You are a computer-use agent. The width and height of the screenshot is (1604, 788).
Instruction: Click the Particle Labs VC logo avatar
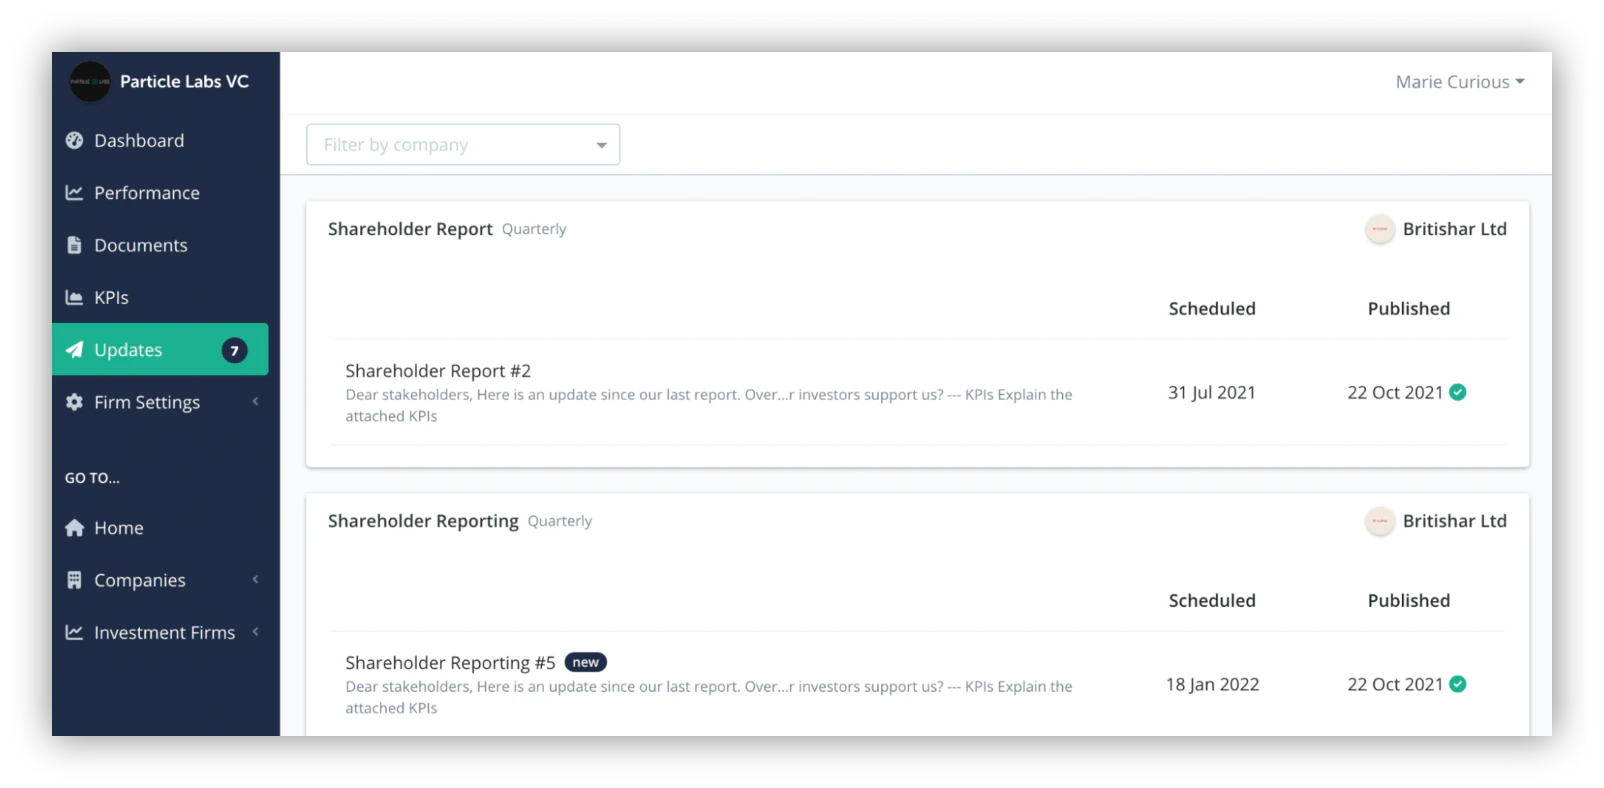(90, 82)
